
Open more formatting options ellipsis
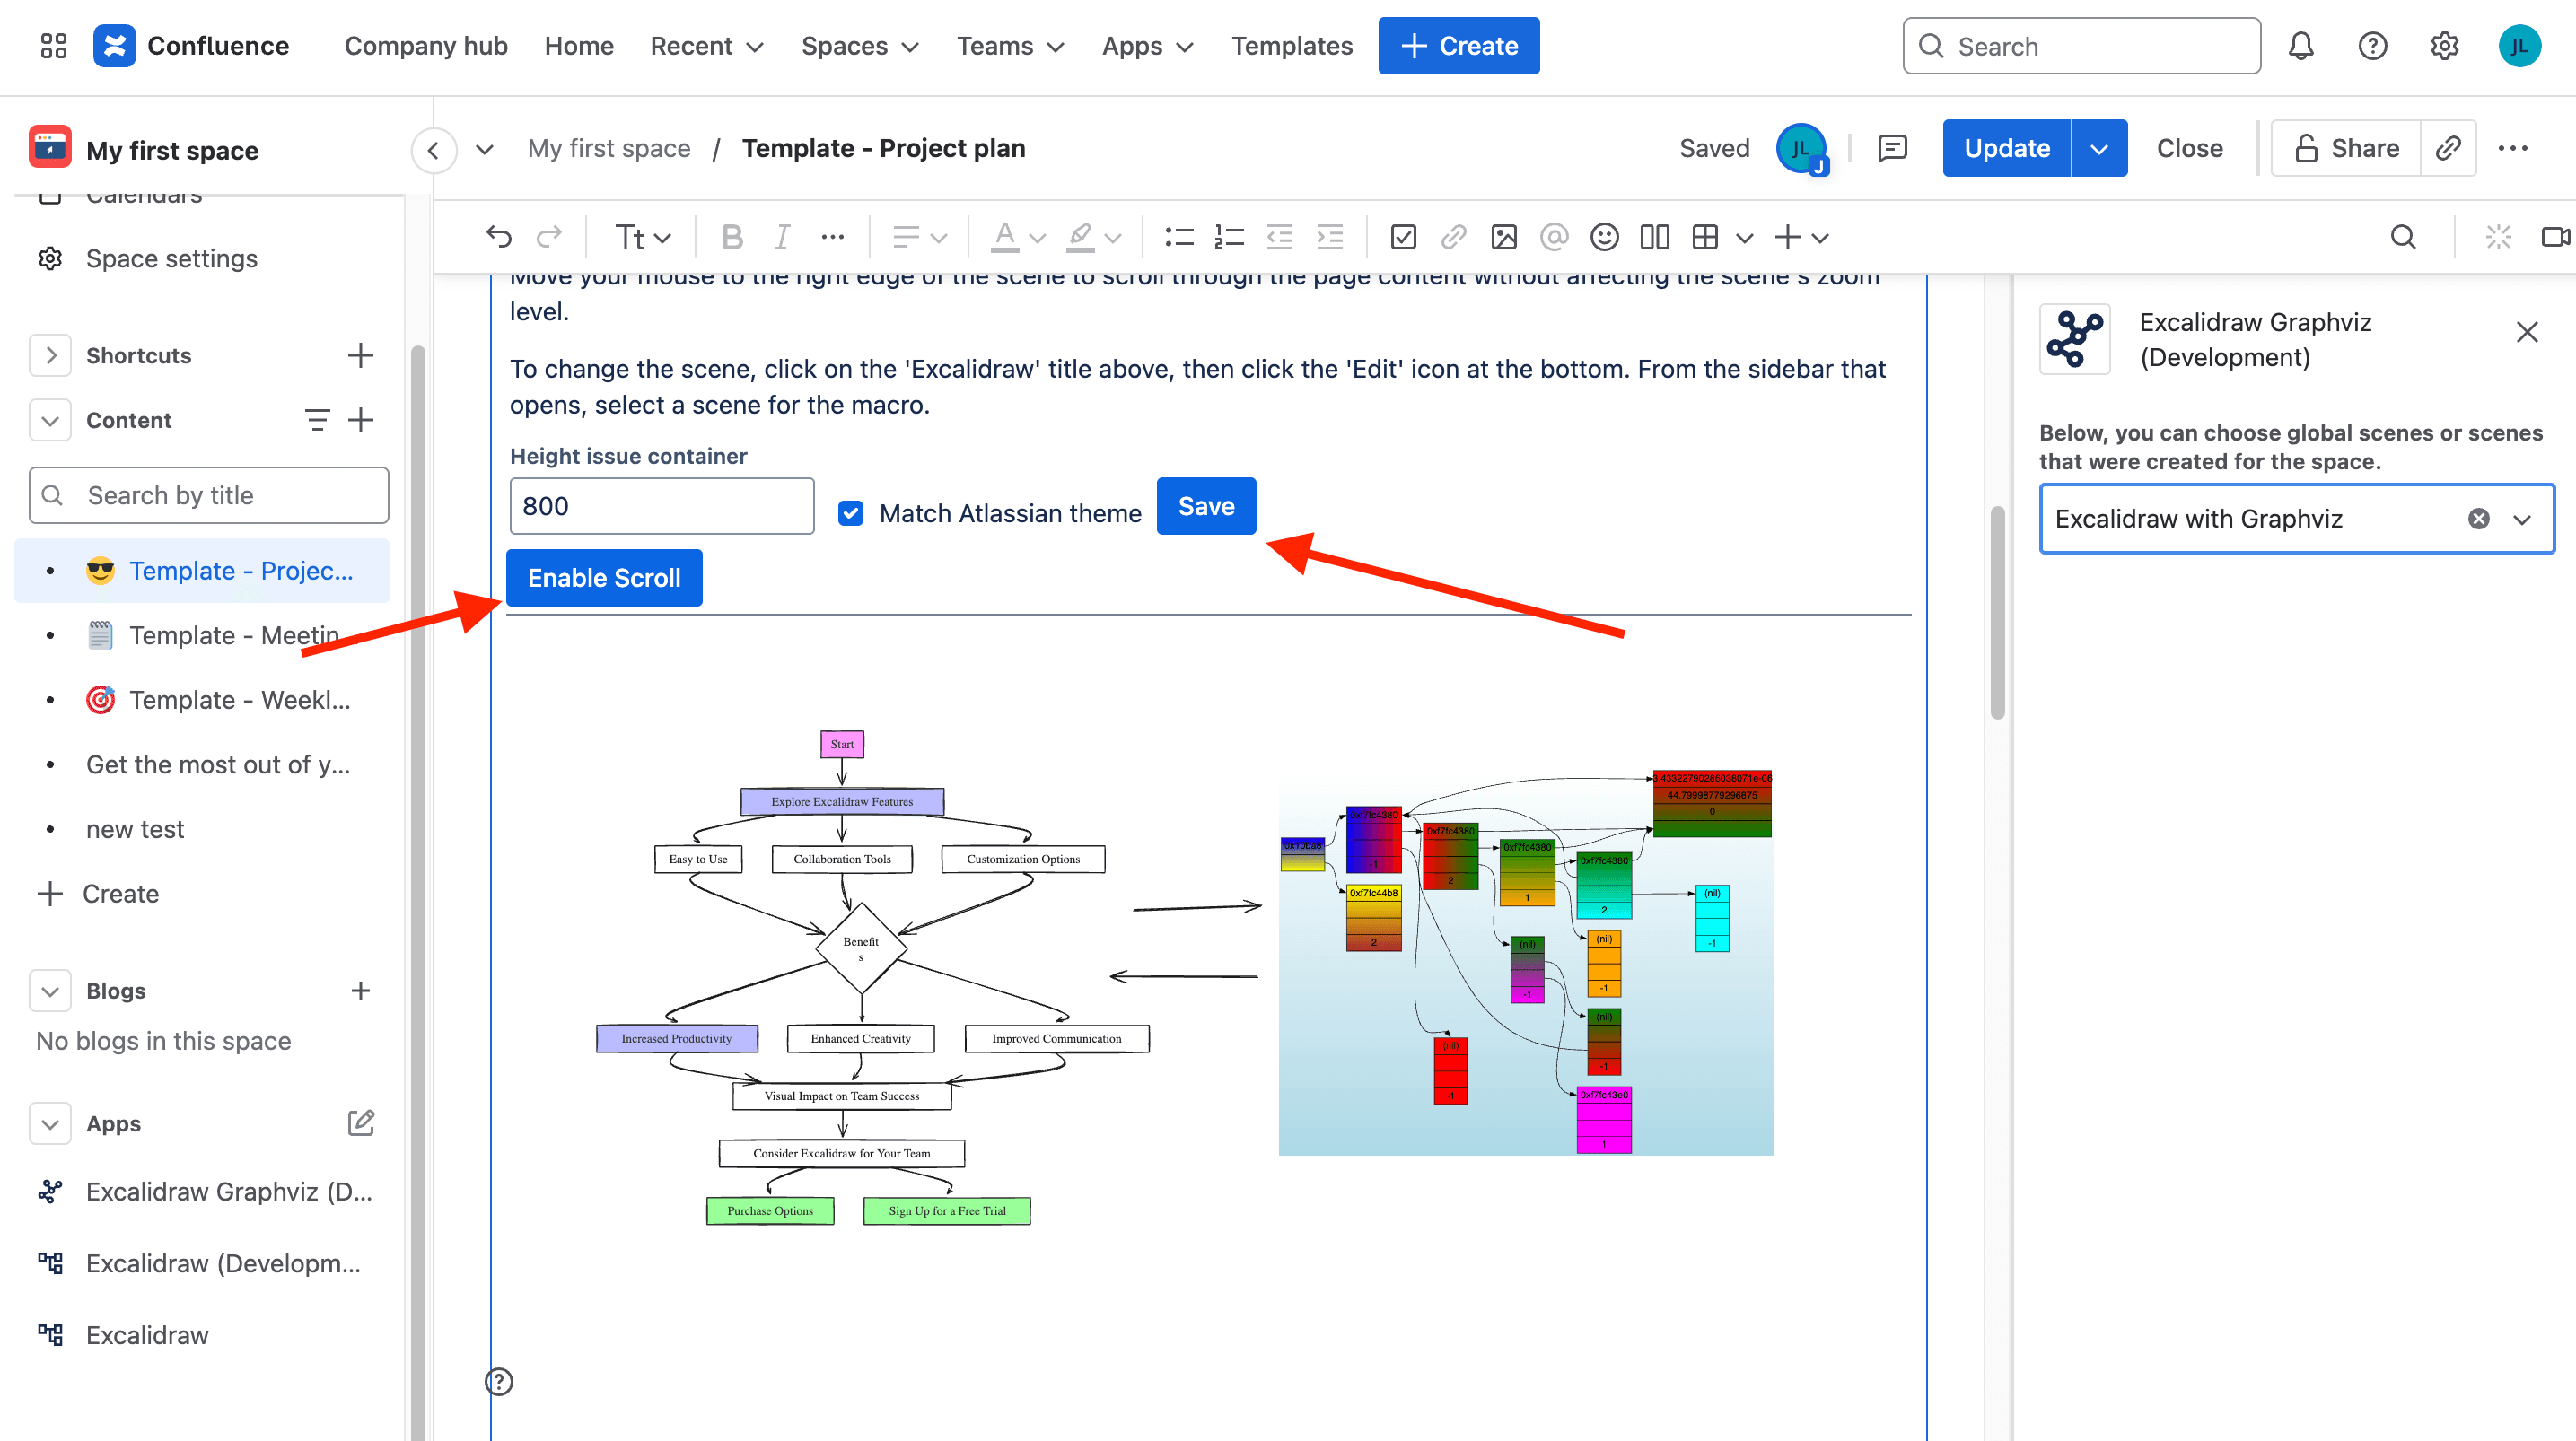(832, 237)
